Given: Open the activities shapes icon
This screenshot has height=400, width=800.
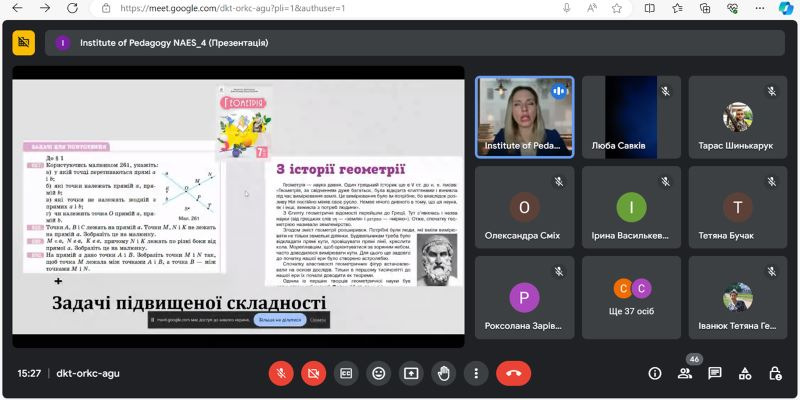Looking at the screenshot, I should tap(745, 373).
